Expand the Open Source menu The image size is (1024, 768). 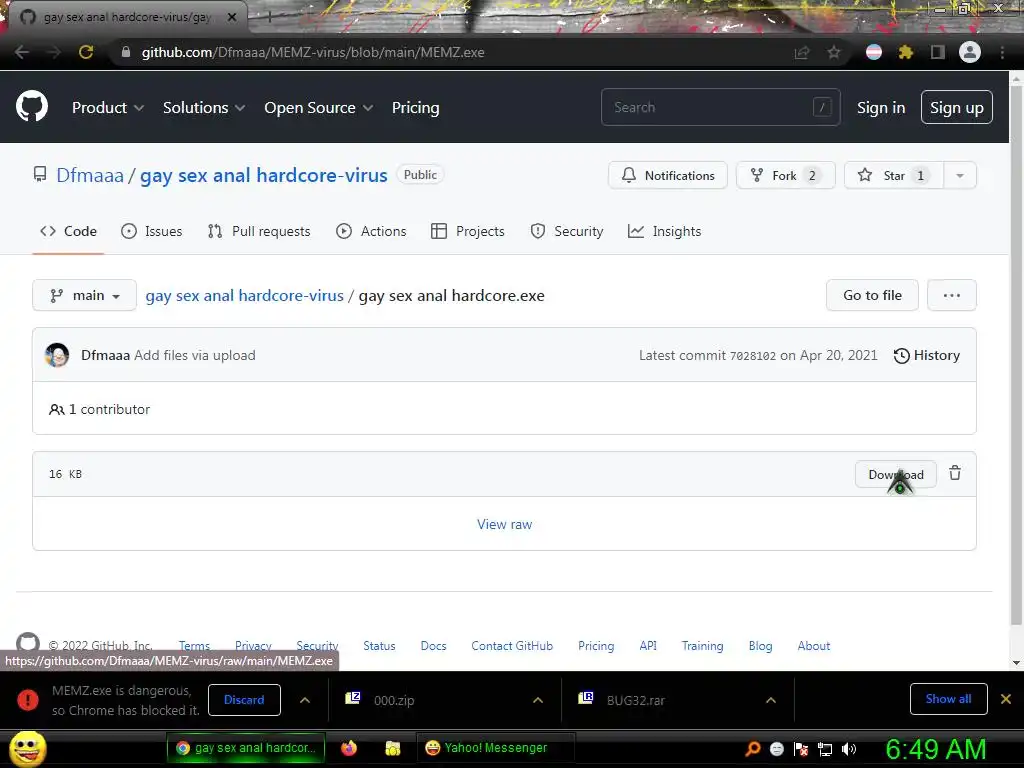(x=319, y=108)
